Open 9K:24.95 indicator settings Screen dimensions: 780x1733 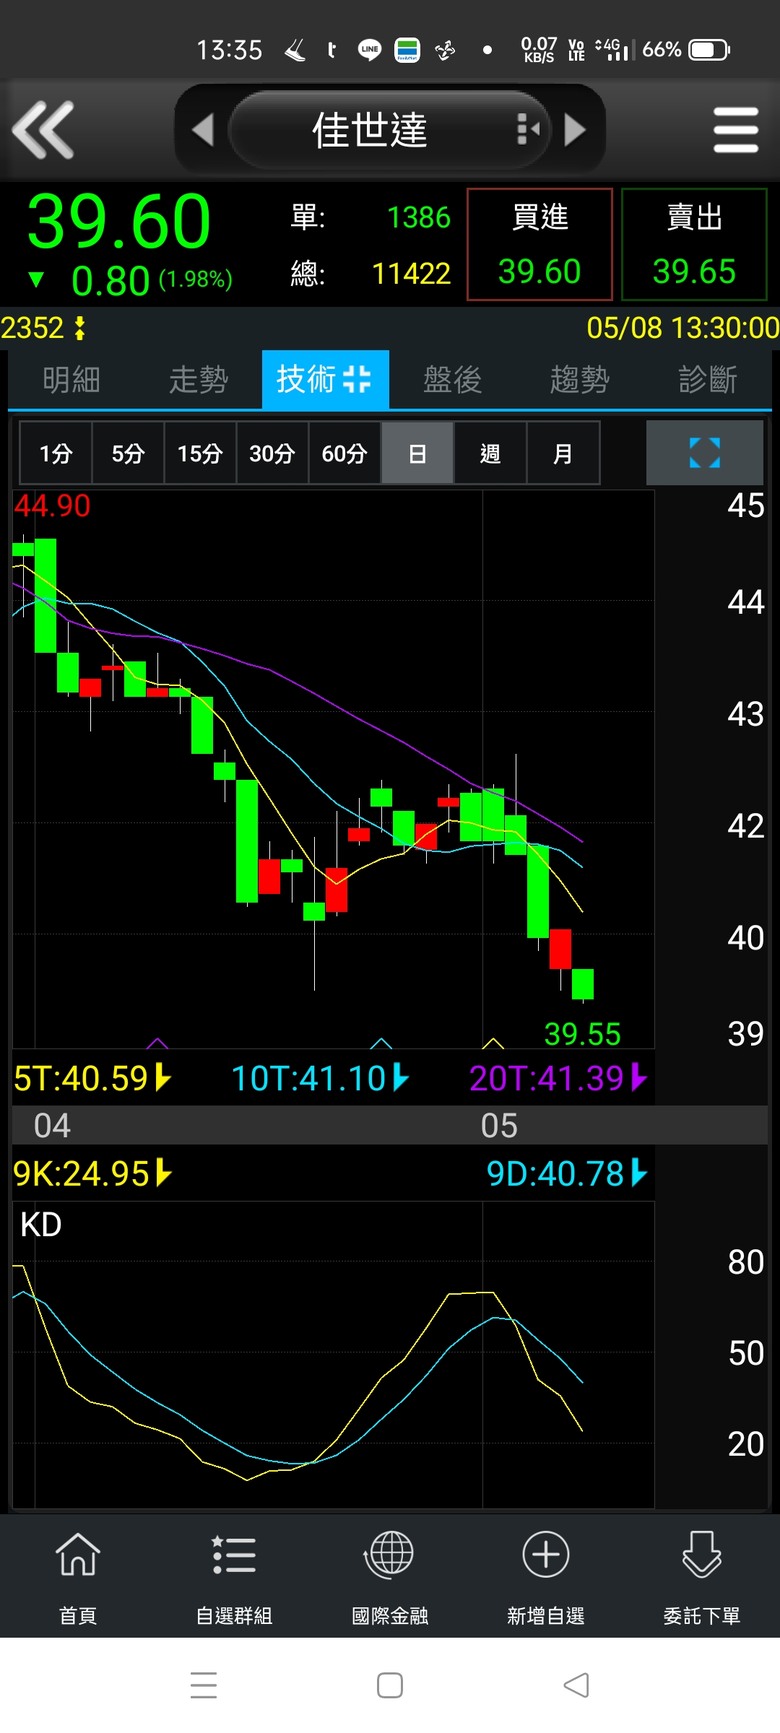(x=93, y=1173)
